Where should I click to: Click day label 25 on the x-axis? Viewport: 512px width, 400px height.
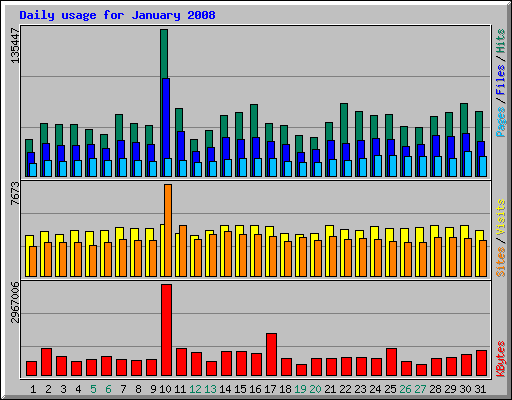coord(390,389)
